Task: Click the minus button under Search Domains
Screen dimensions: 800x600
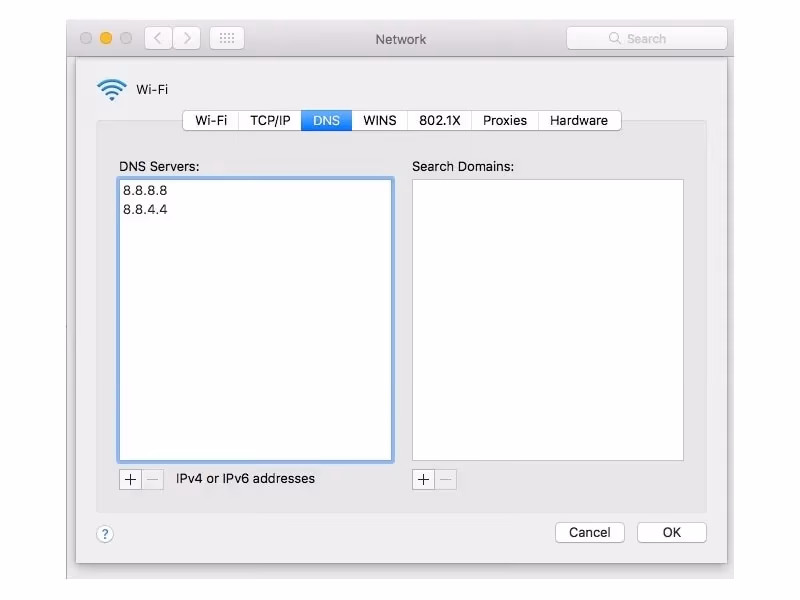Action: click(x=444, y=479)
